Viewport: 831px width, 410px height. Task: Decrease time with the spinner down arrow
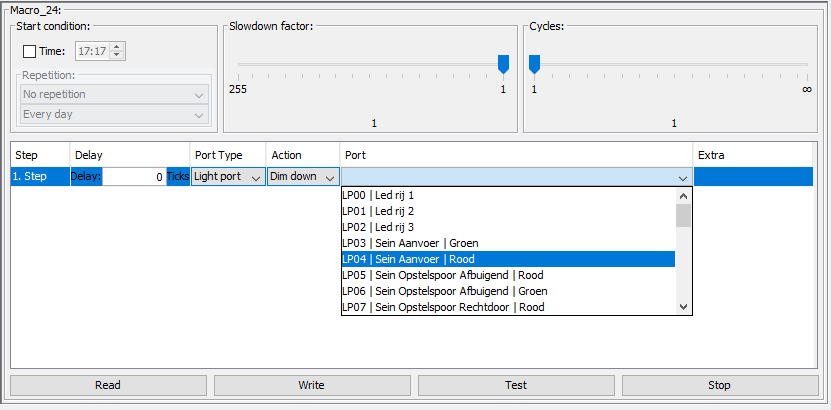[x=118, y=56]
